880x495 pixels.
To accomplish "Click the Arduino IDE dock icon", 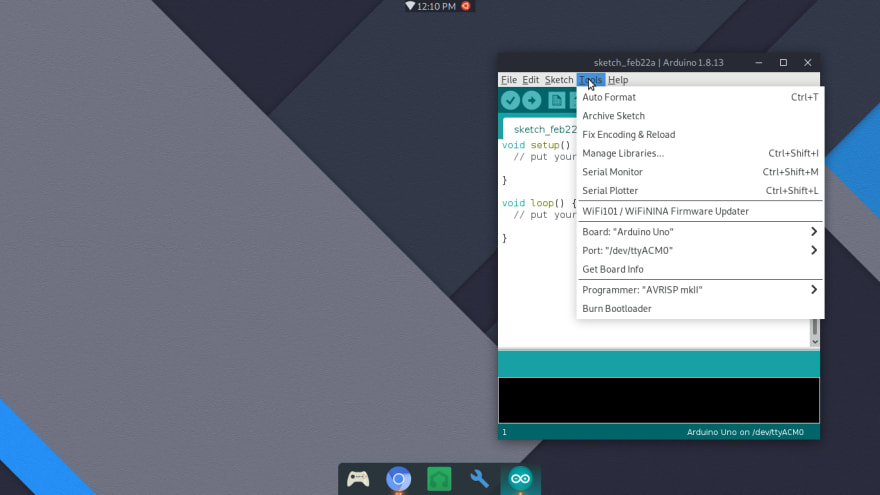I will 520,479.
